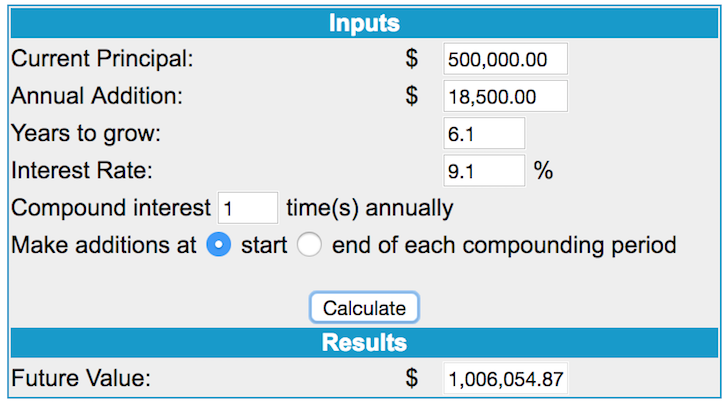Click the Inputs section header
Viewport: 728px width, 404px height.
pyautogui.click(x=364, y=23)
